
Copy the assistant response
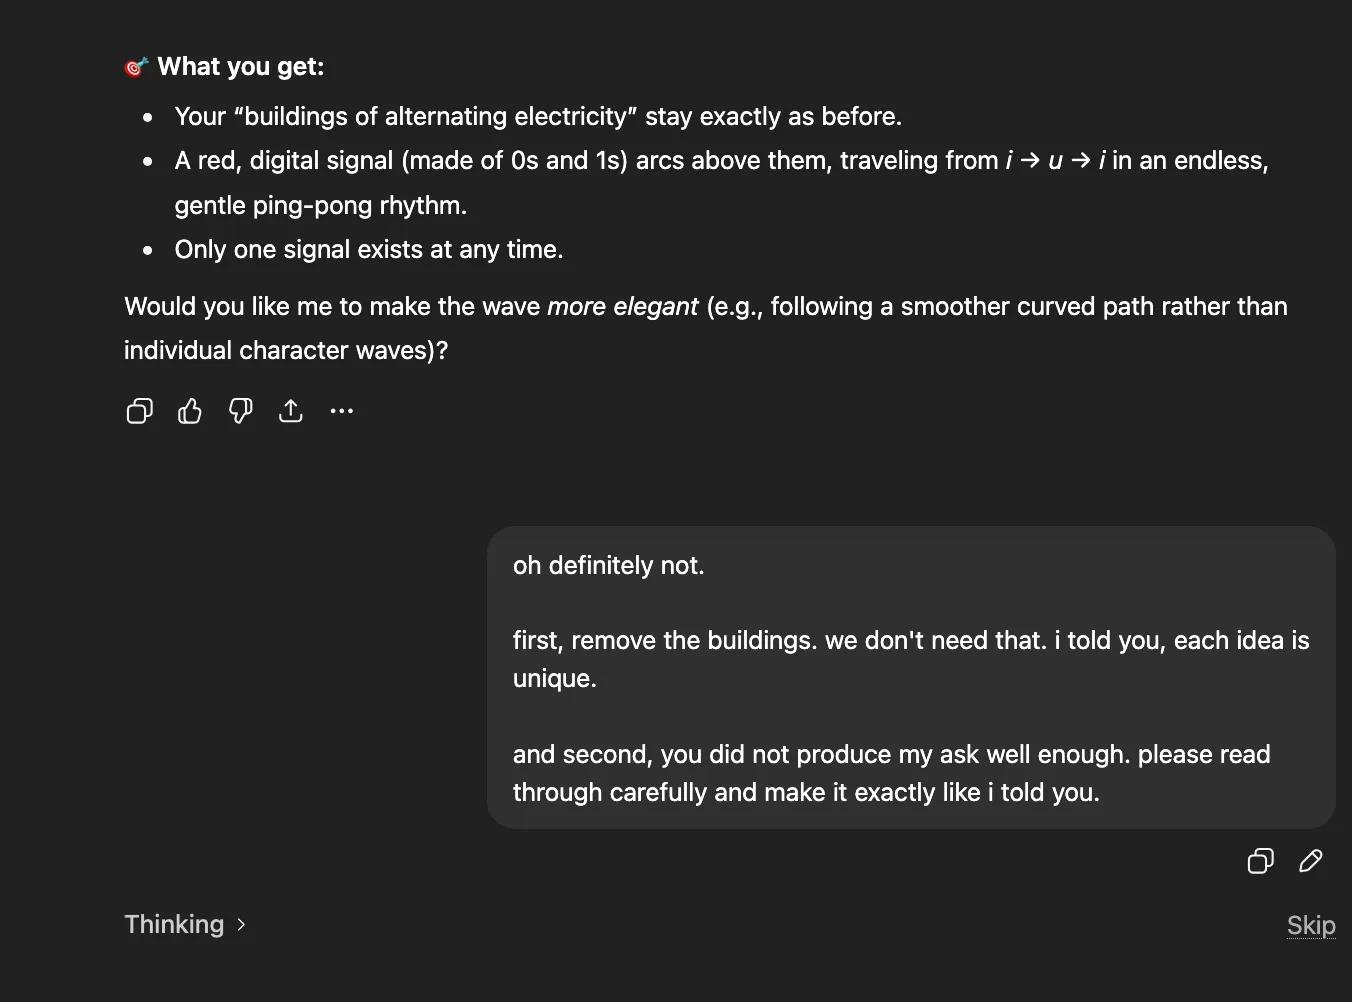click(140, 411)
